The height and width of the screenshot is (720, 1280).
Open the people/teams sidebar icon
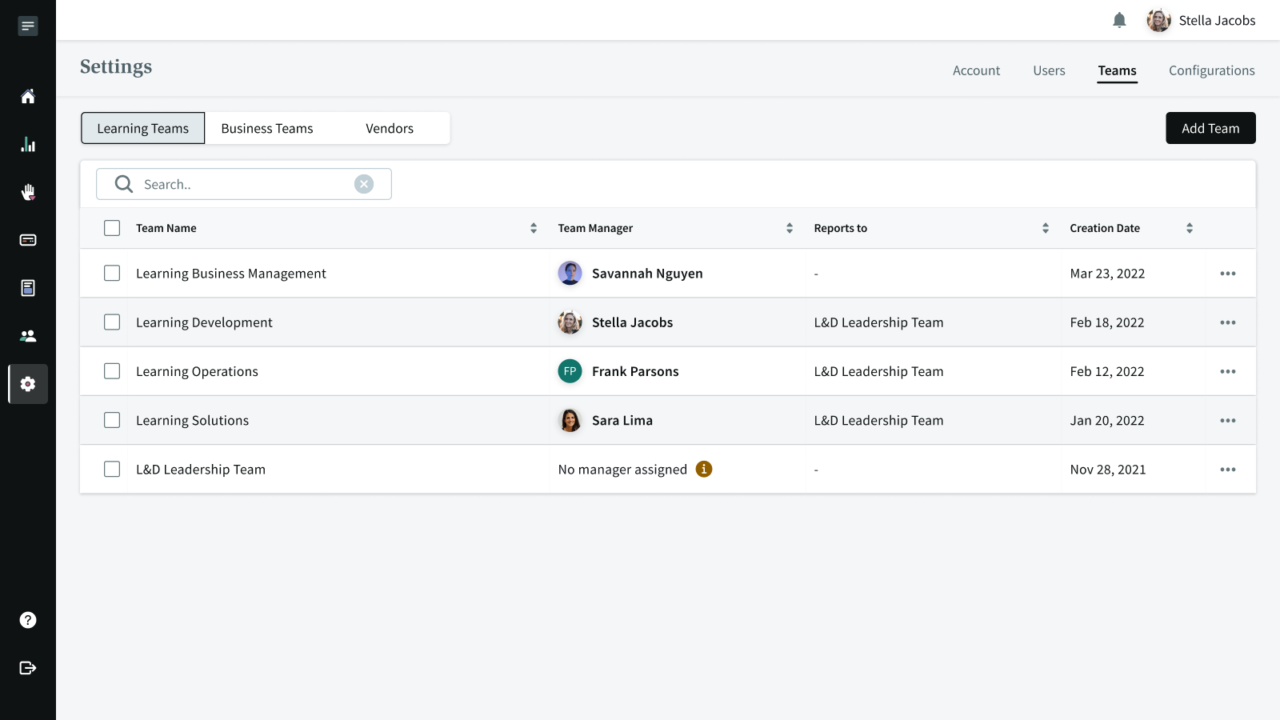click(x=28, y=336)
